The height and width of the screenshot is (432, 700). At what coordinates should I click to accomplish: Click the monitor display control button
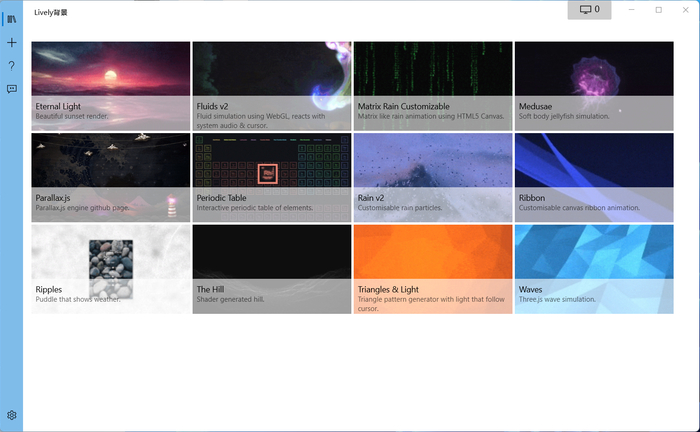(590, 10)
